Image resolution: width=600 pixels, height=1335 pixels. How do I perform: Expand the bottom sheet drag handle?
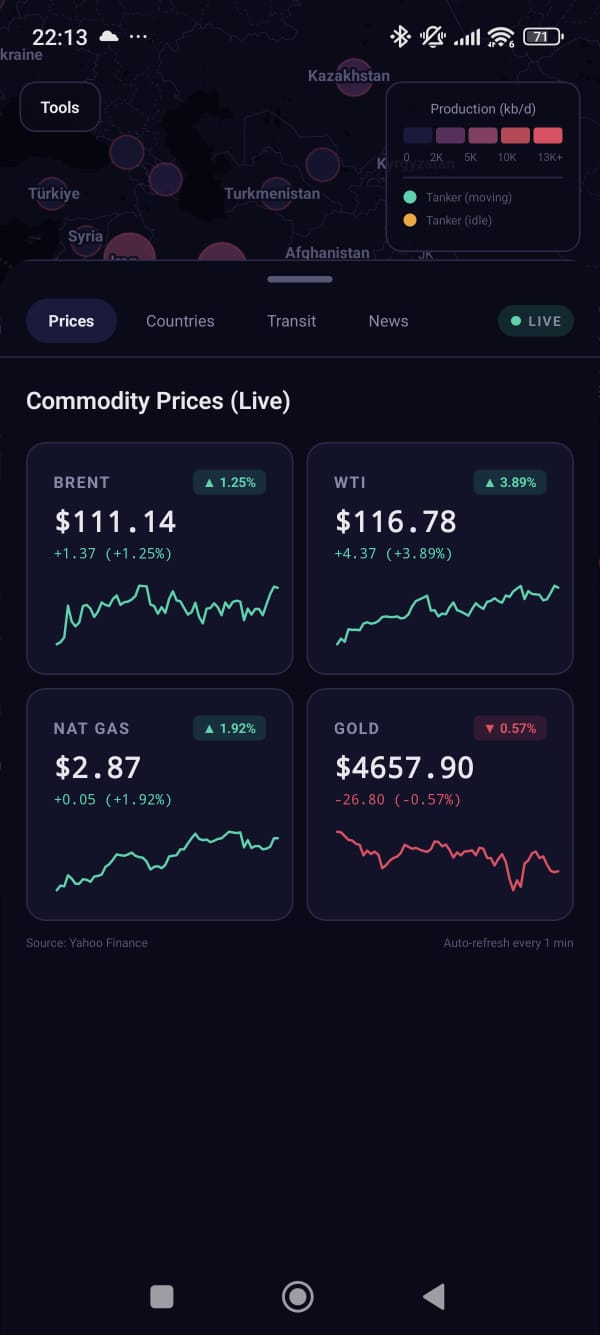[299, 280]
